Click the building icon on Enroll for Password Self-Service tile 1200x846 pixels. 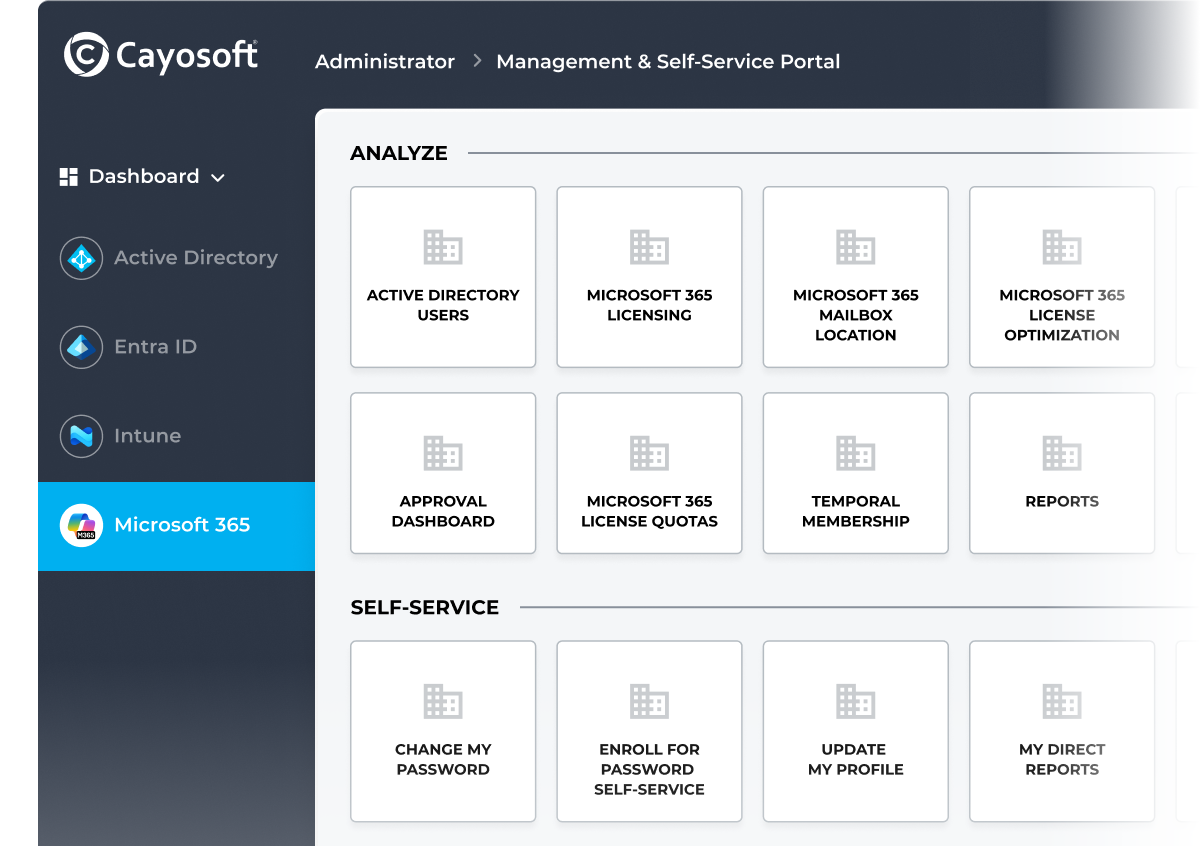pyautogui.click(x=649, y=701)
